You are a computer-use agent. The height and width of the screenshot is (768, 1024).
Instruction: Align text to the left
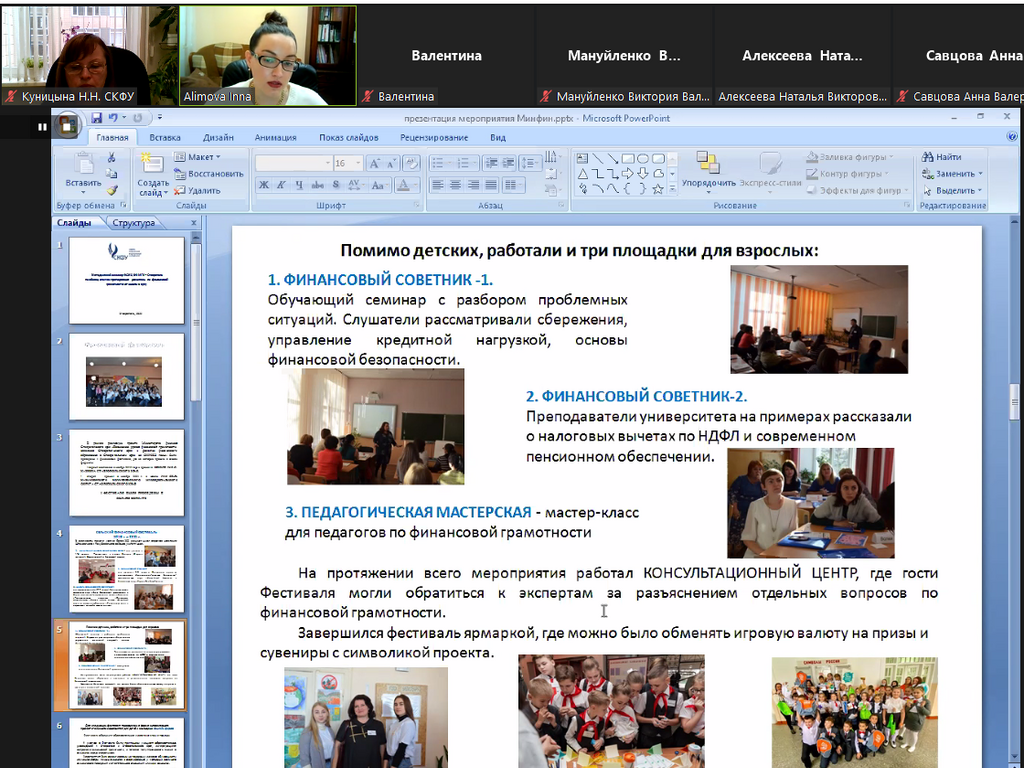point(438,185)
